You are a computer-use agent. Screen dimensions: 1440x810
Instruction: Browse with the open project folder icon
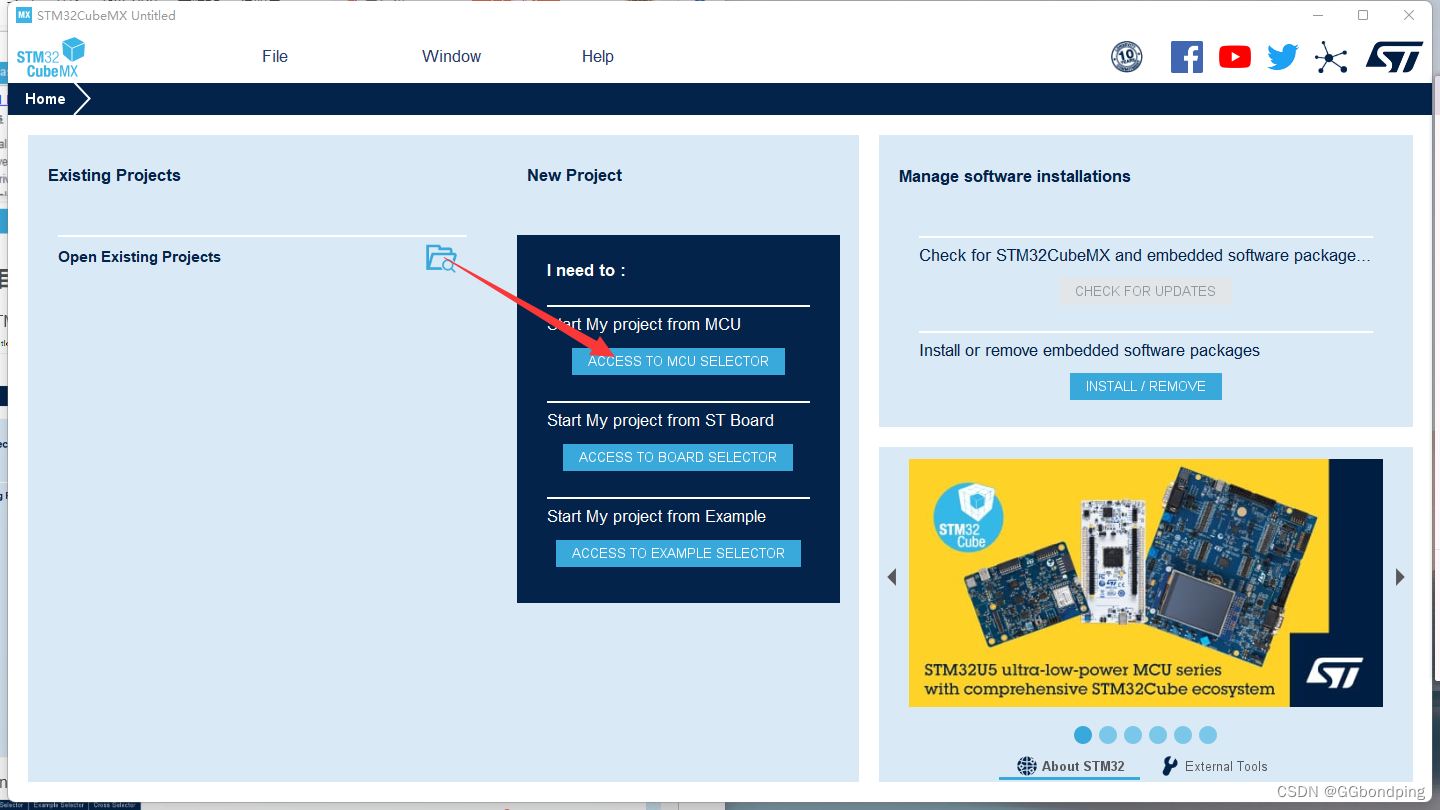tap(441, 258)
